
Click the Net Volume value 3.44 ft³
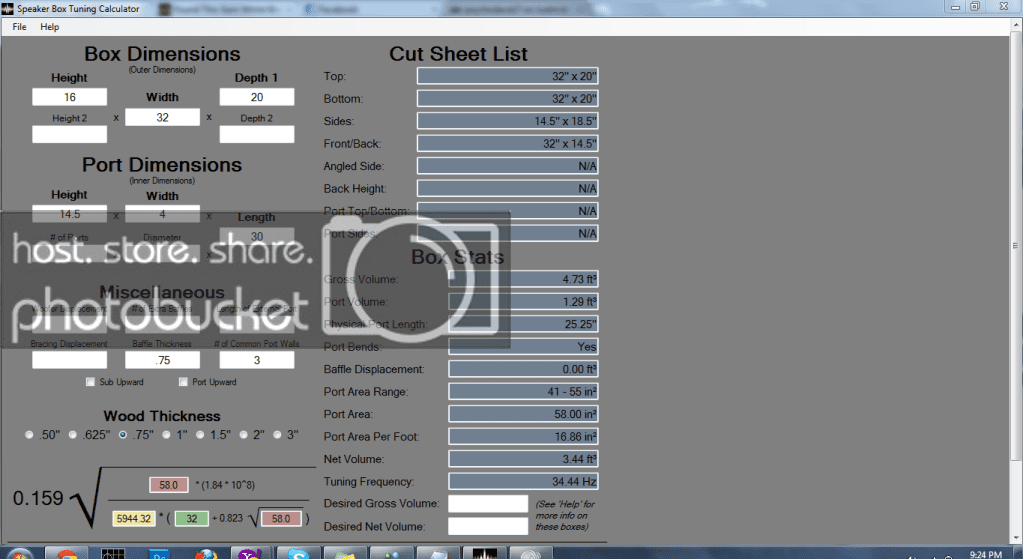[523, 459]
